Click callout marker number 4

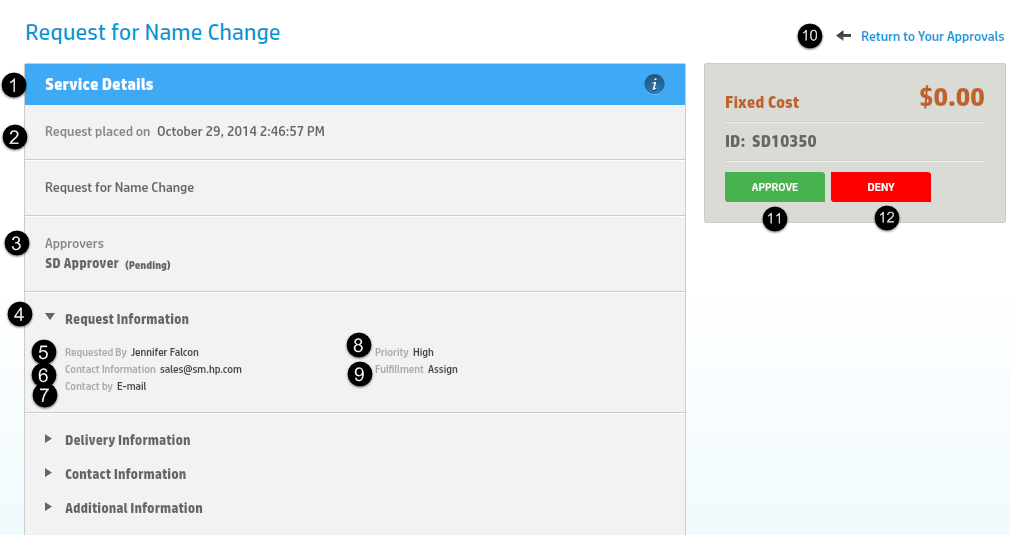point(19,314)
